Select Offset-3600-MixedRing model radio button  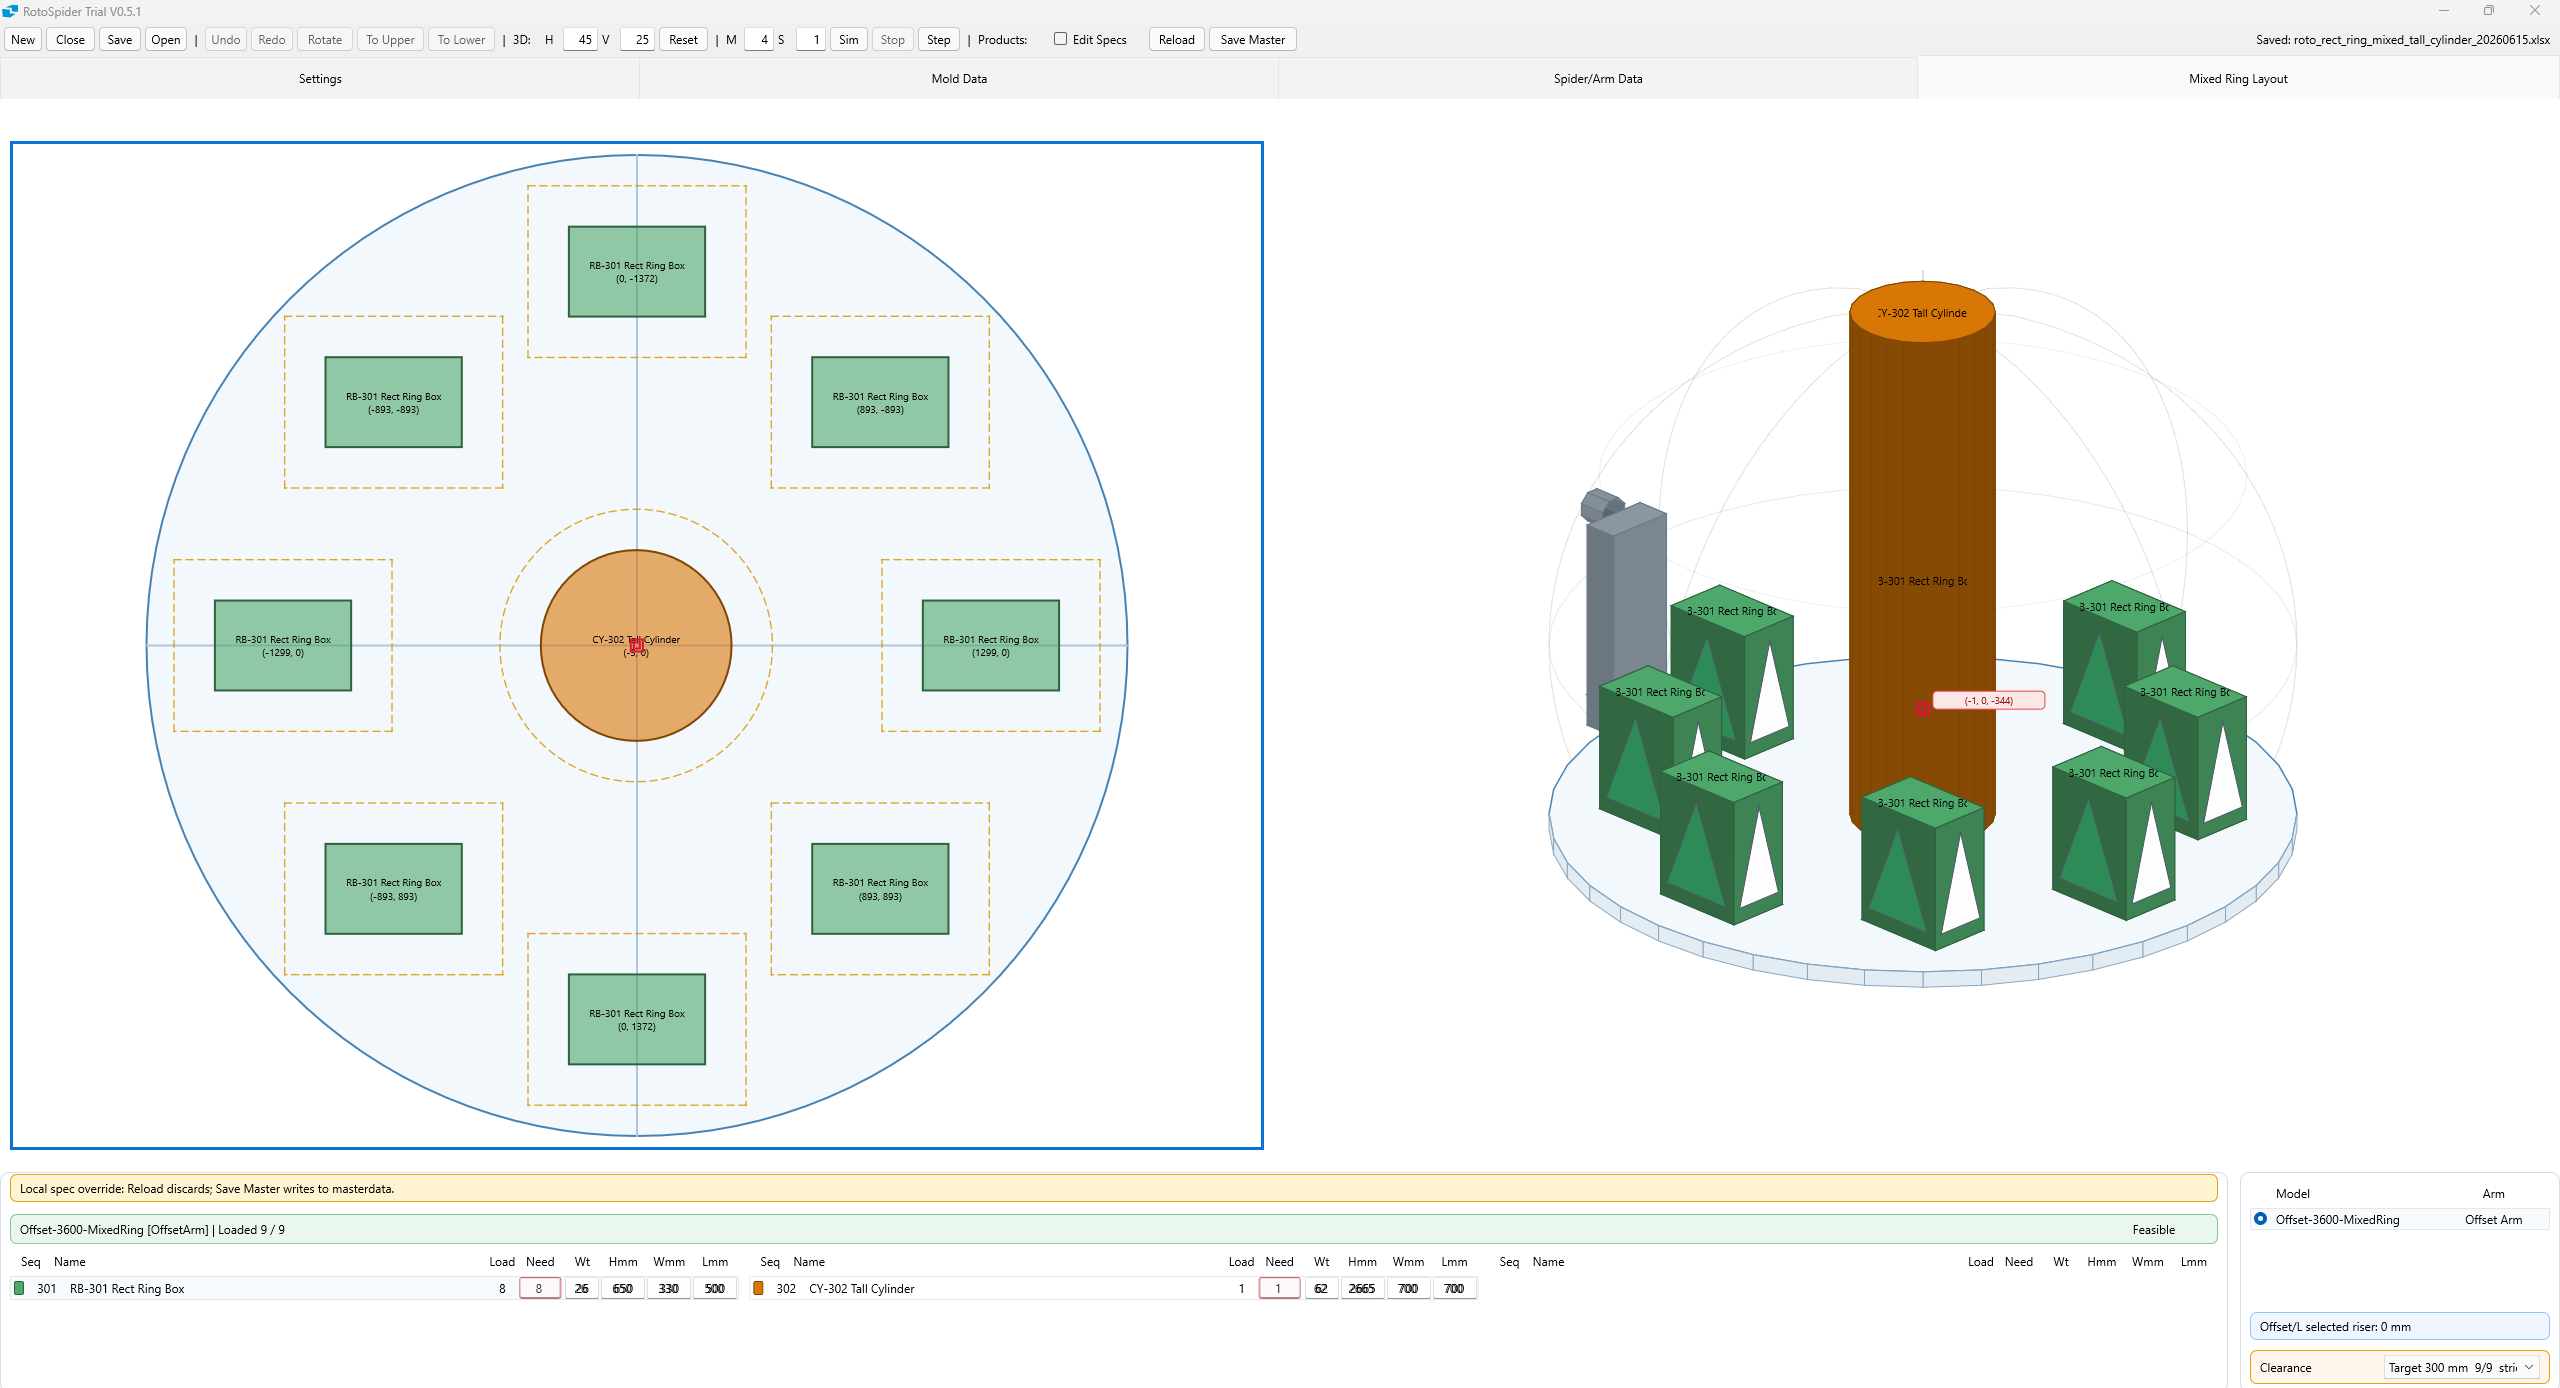coord(2260,1219)
